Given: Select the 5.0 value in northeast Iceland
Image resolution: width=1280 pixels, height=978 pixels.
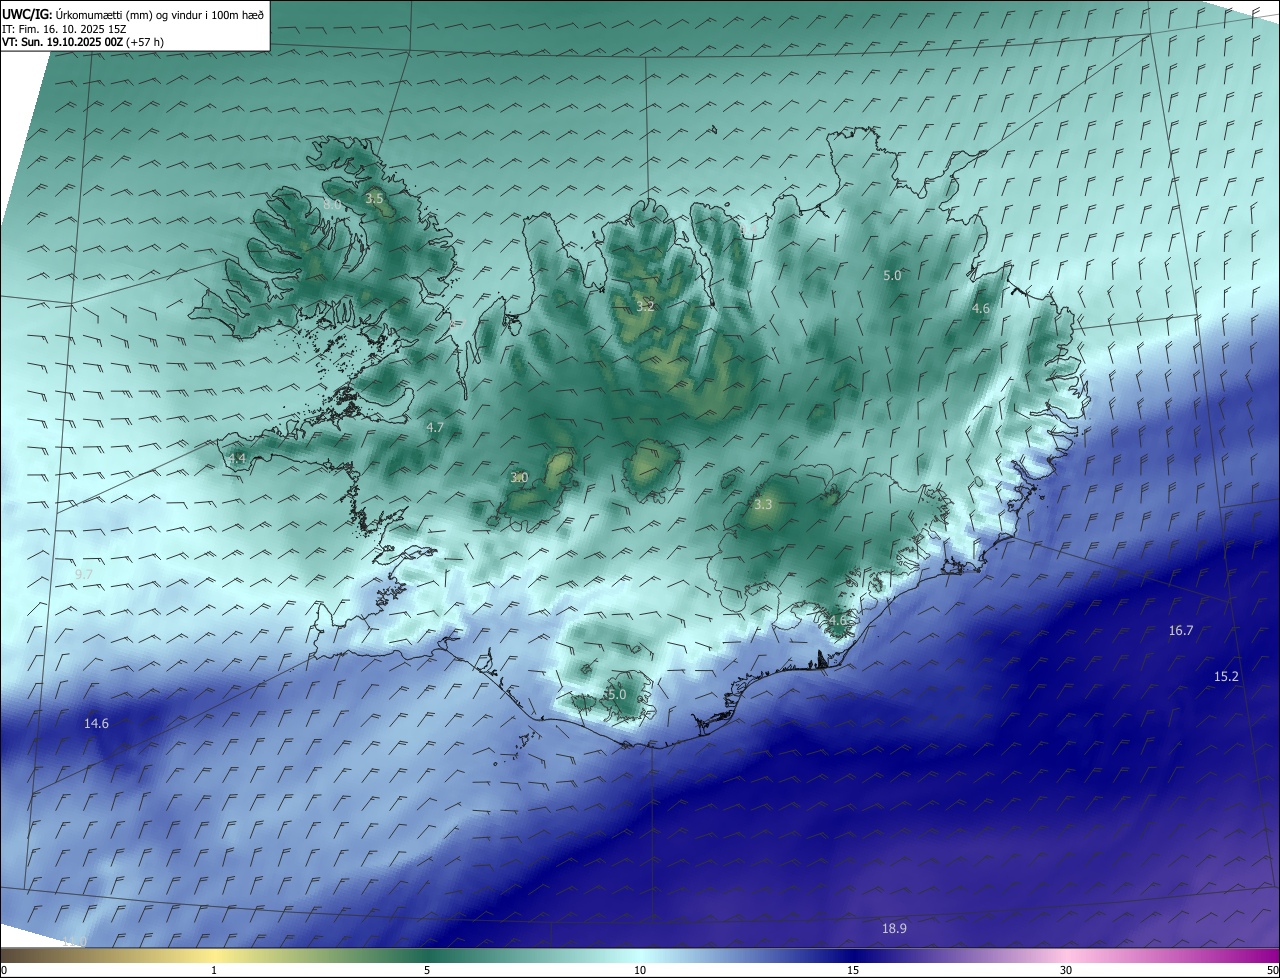Looking at the screenshot, I should (x=892, y=275).
